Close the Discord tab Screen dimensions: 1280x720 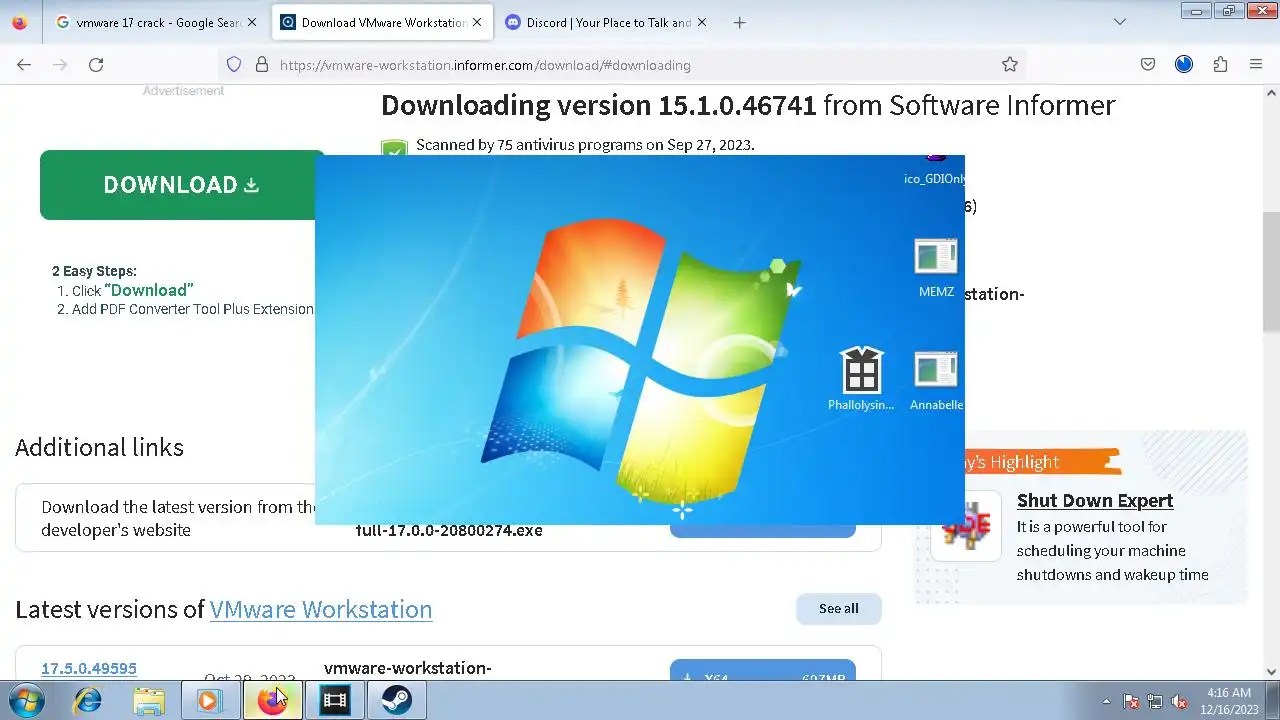click(701, 22)
